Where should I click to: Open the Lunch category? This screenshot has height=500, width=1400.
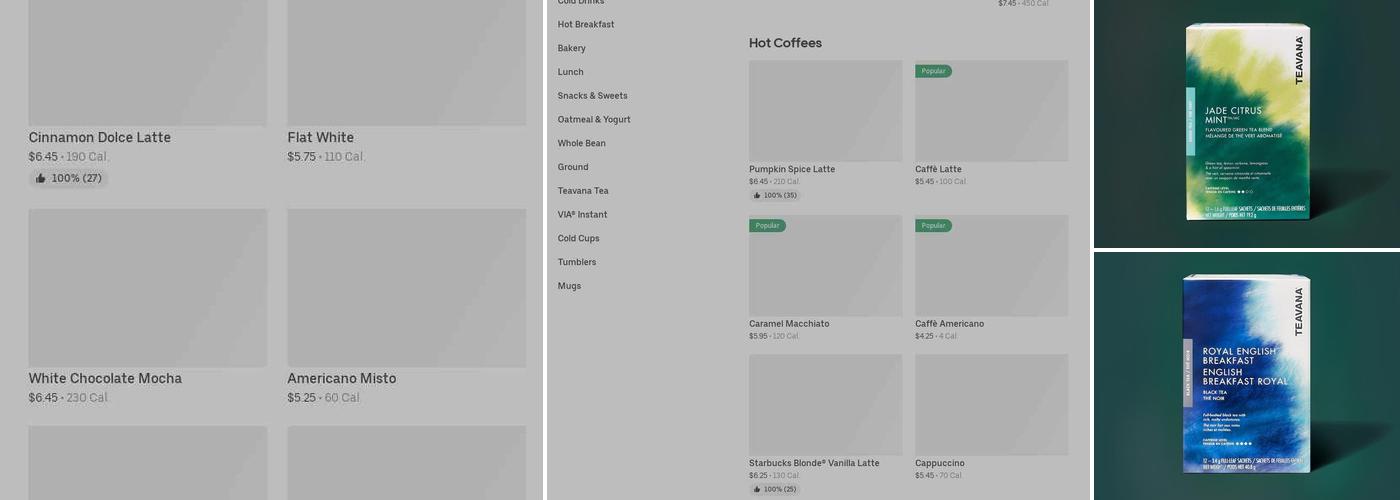pos(571,72)
